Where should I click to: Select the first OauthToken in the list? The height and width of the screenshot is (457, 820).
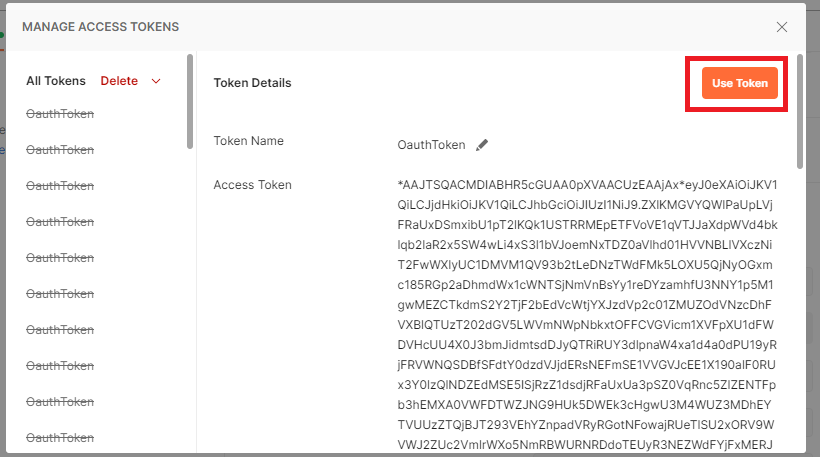60,114
